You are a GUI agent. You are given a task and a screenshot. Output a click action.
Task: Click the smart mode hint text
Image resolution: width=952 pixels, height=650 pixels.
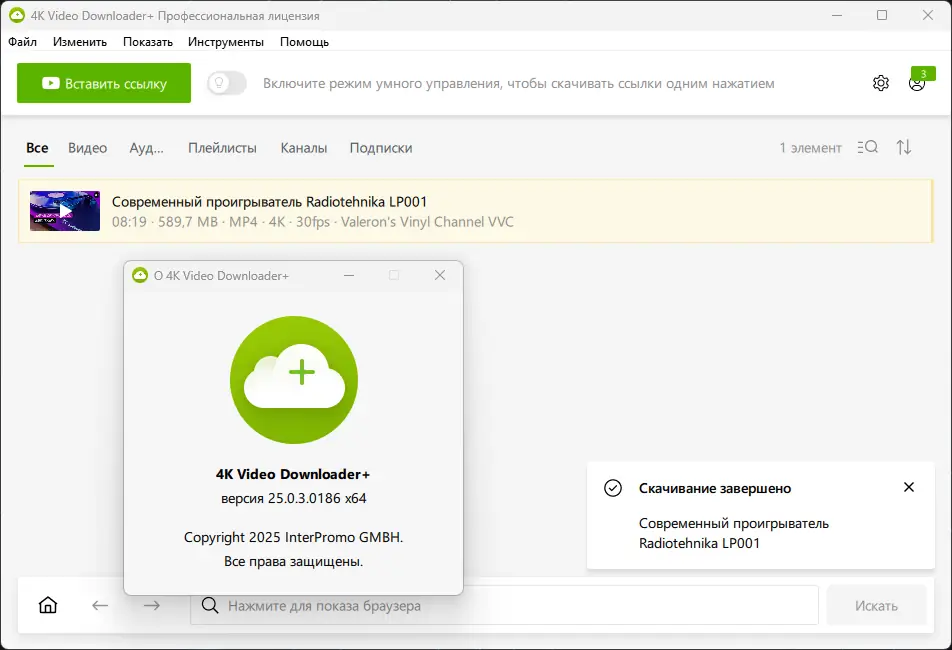(x=518, y=83)
